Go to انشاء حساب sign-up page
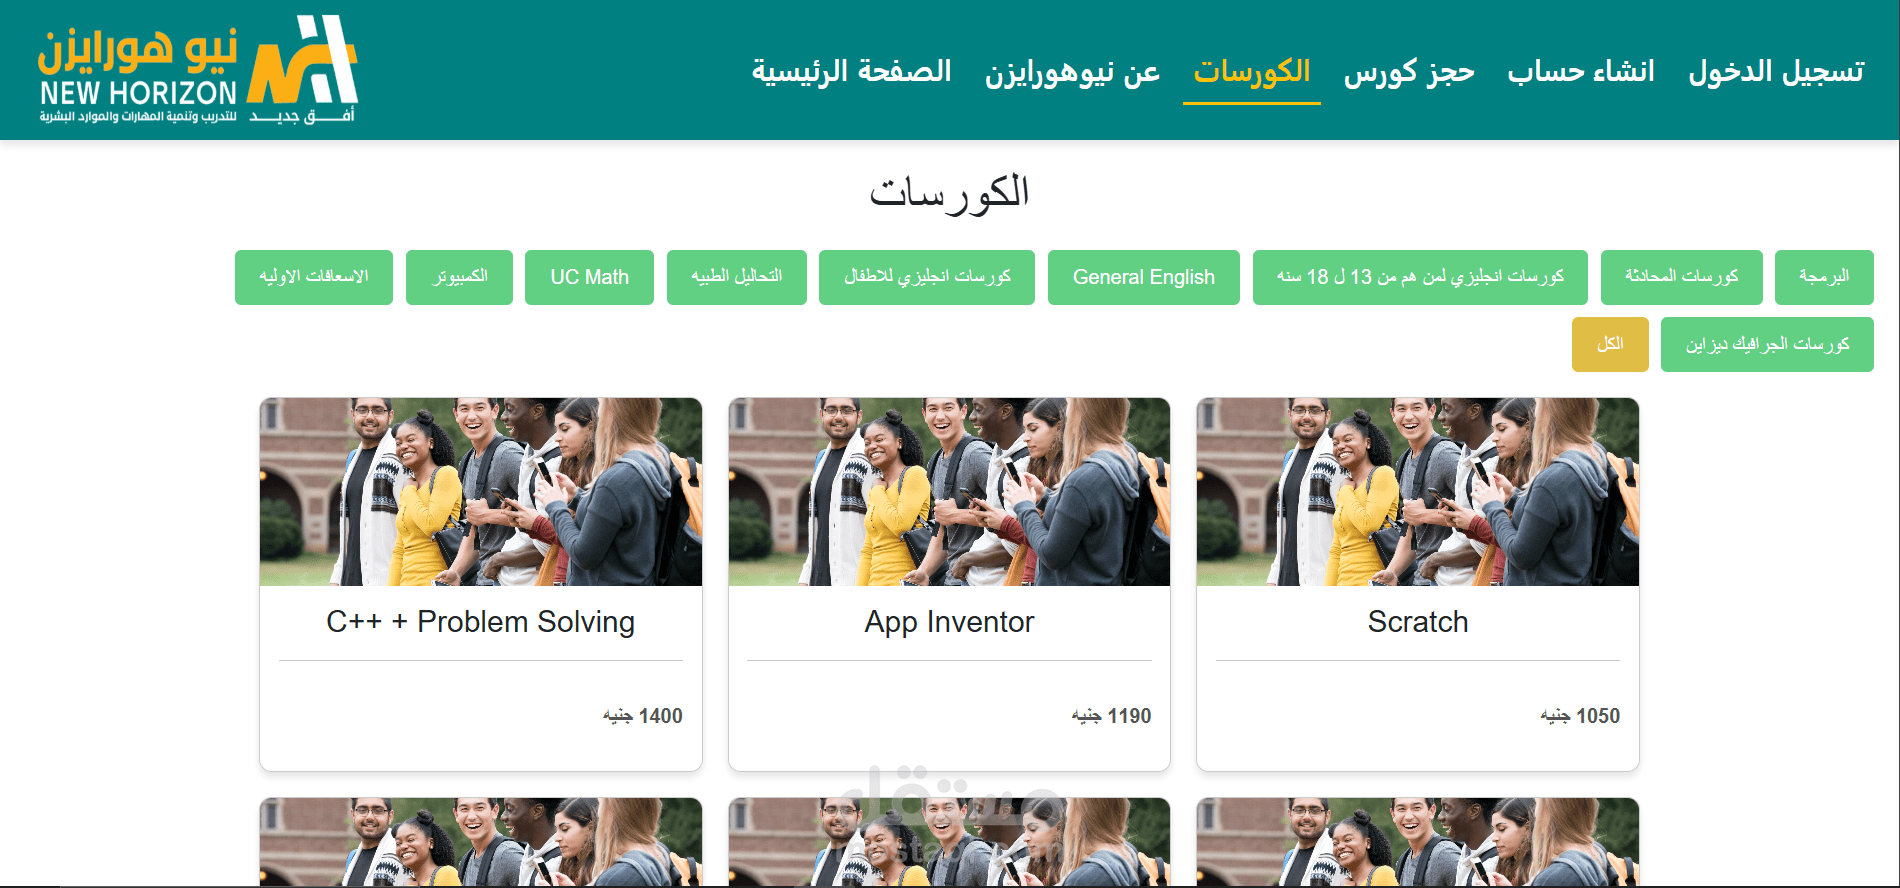Screen dimensions: 1900x888 (1581, 71)
